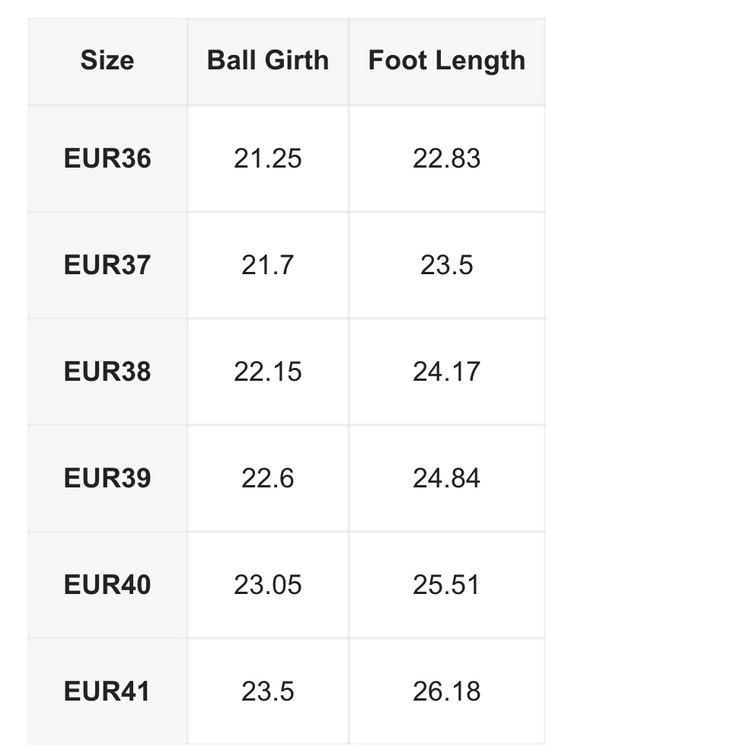
Task: Select the EUR39 size row label
Action: click(107, 479)
